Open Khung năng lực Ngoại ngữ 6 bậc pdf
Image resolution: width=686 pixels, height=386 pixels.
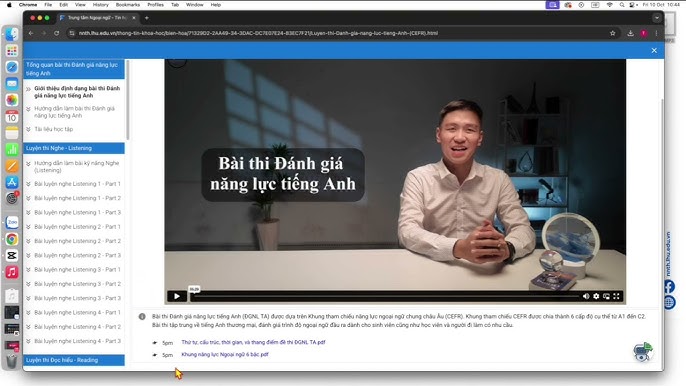tap(225, 354)
